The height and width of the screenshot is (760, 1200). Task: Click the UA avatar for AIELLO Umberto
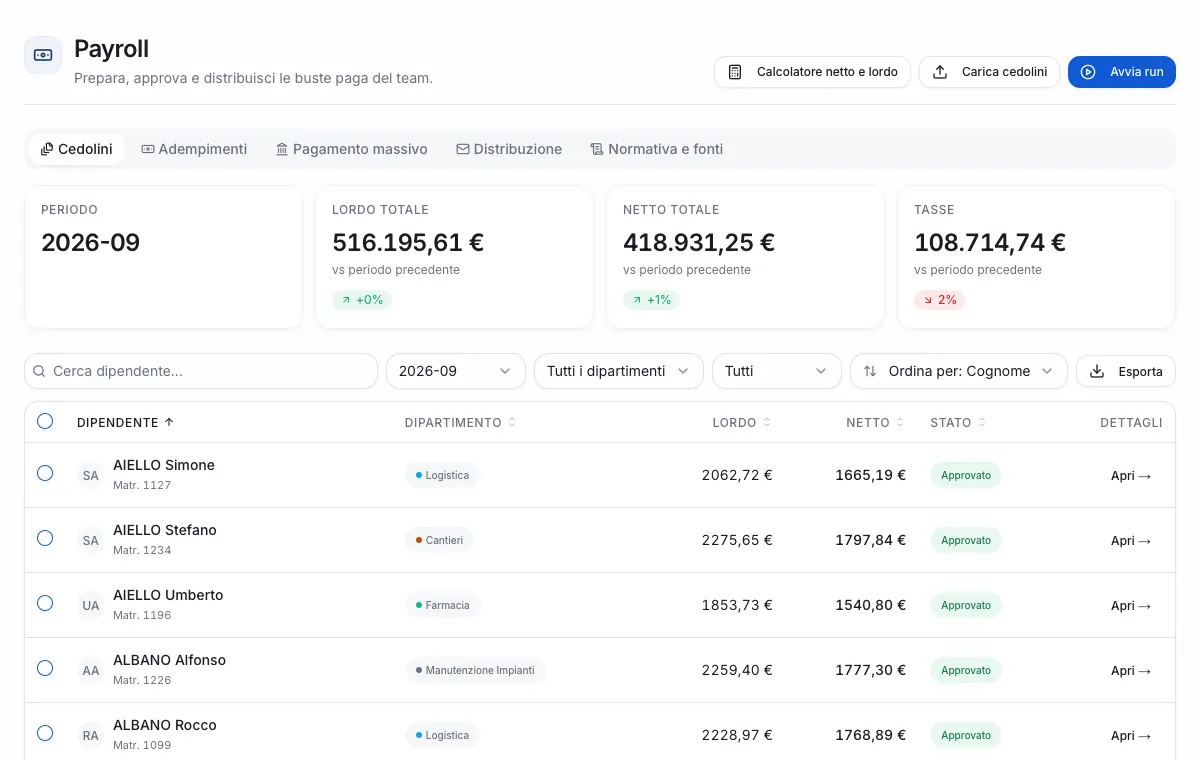91,605
